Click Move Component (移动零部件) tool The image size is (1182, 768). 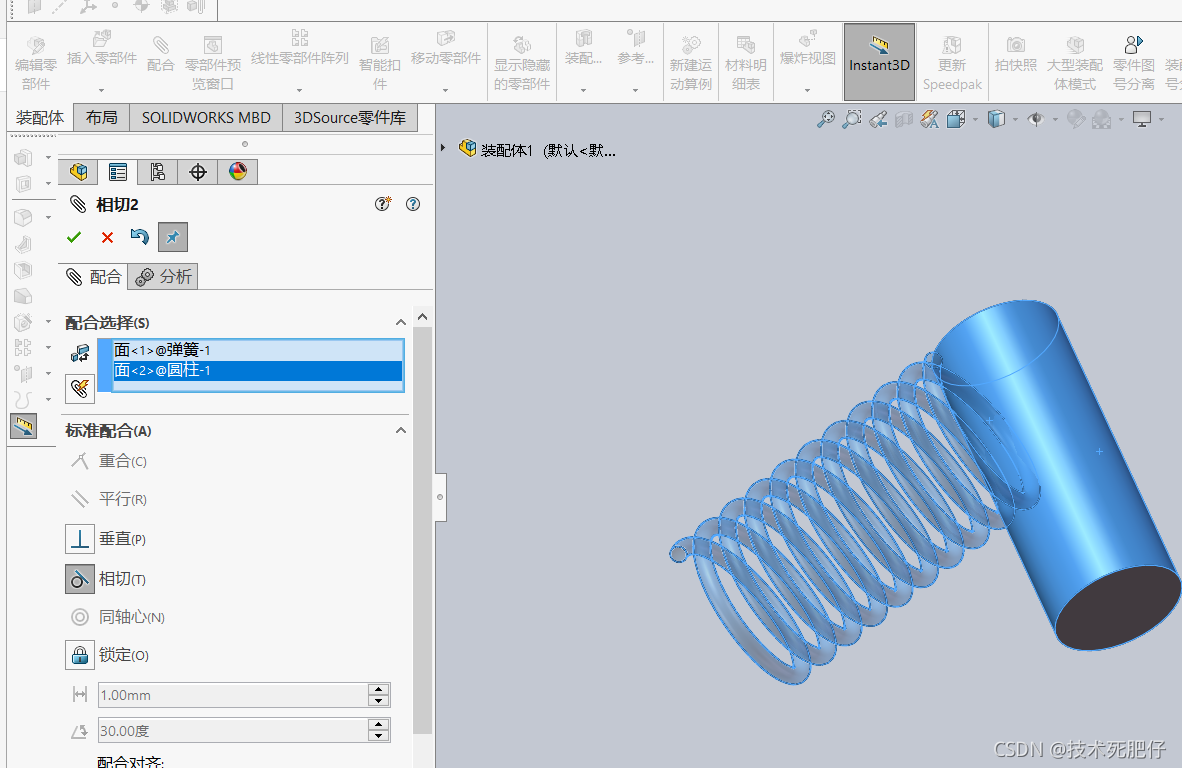pos(446,47)
